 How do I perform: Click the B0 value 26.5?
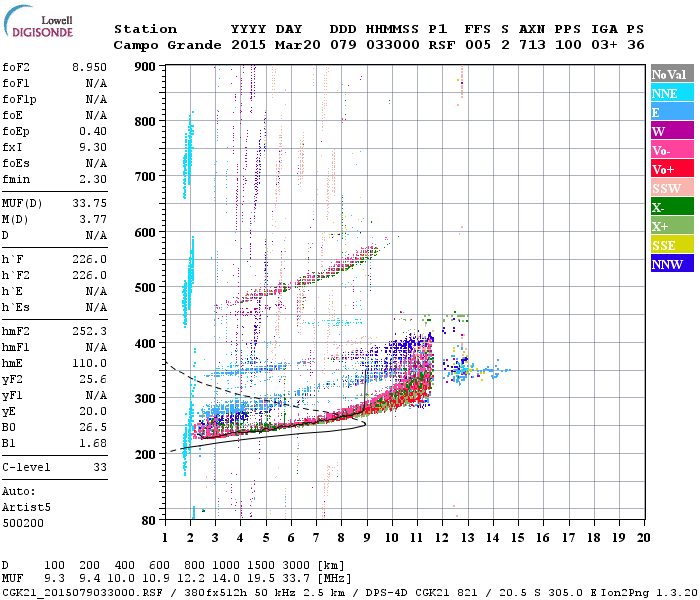93,428
